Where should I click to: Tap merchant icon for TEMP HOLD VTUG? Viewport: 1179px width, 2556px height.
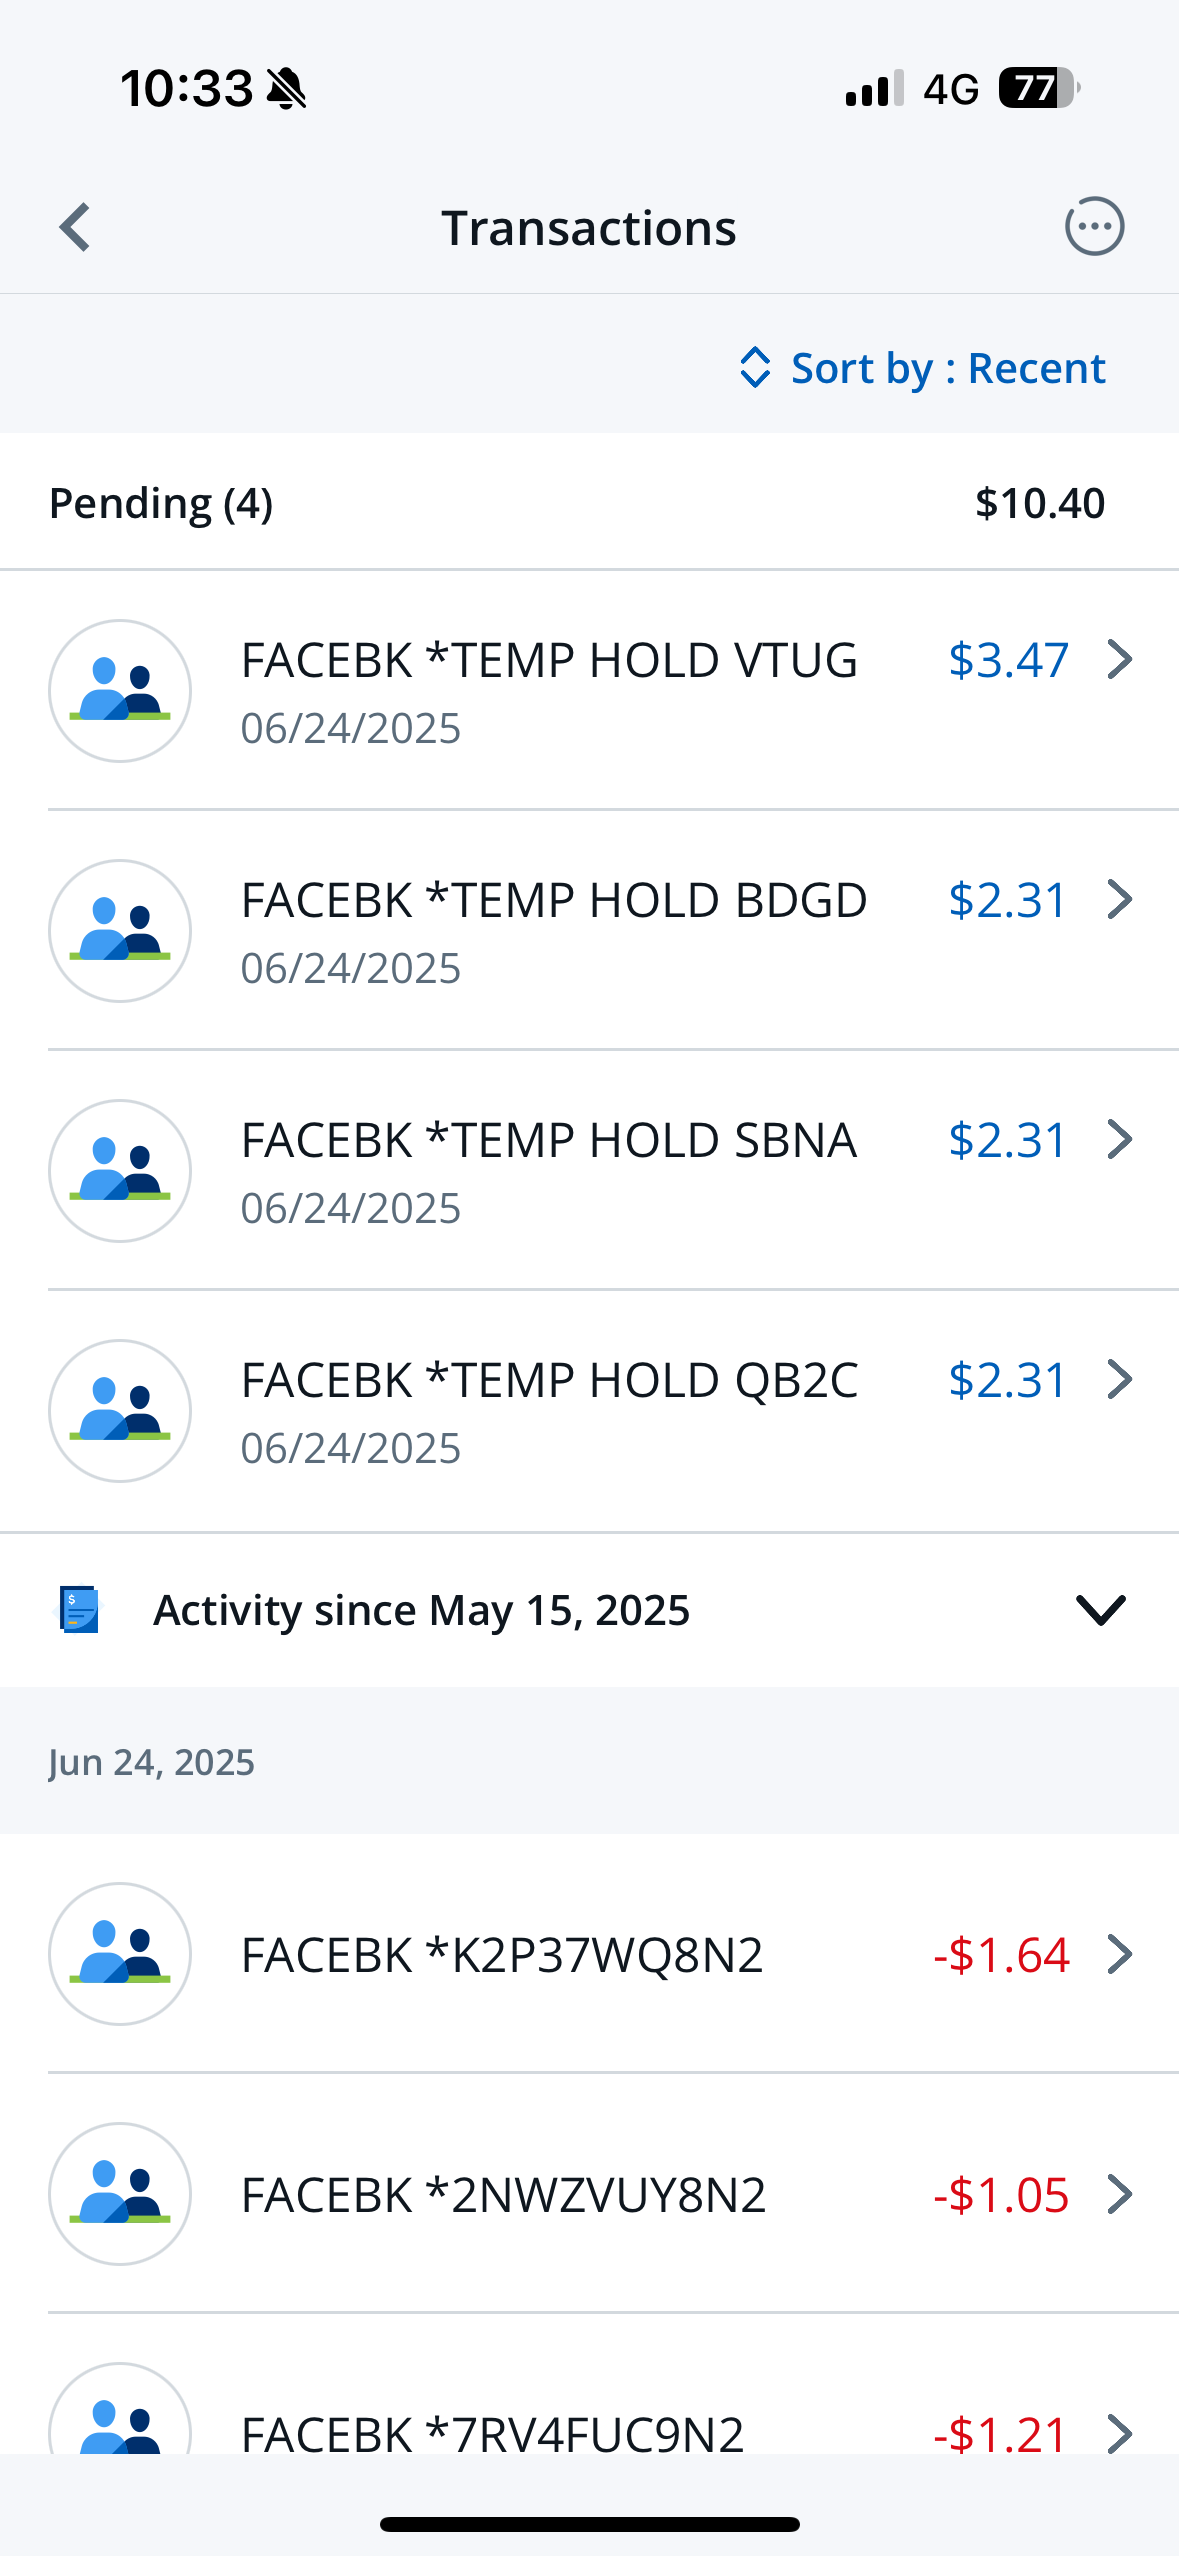click(120, 691)
